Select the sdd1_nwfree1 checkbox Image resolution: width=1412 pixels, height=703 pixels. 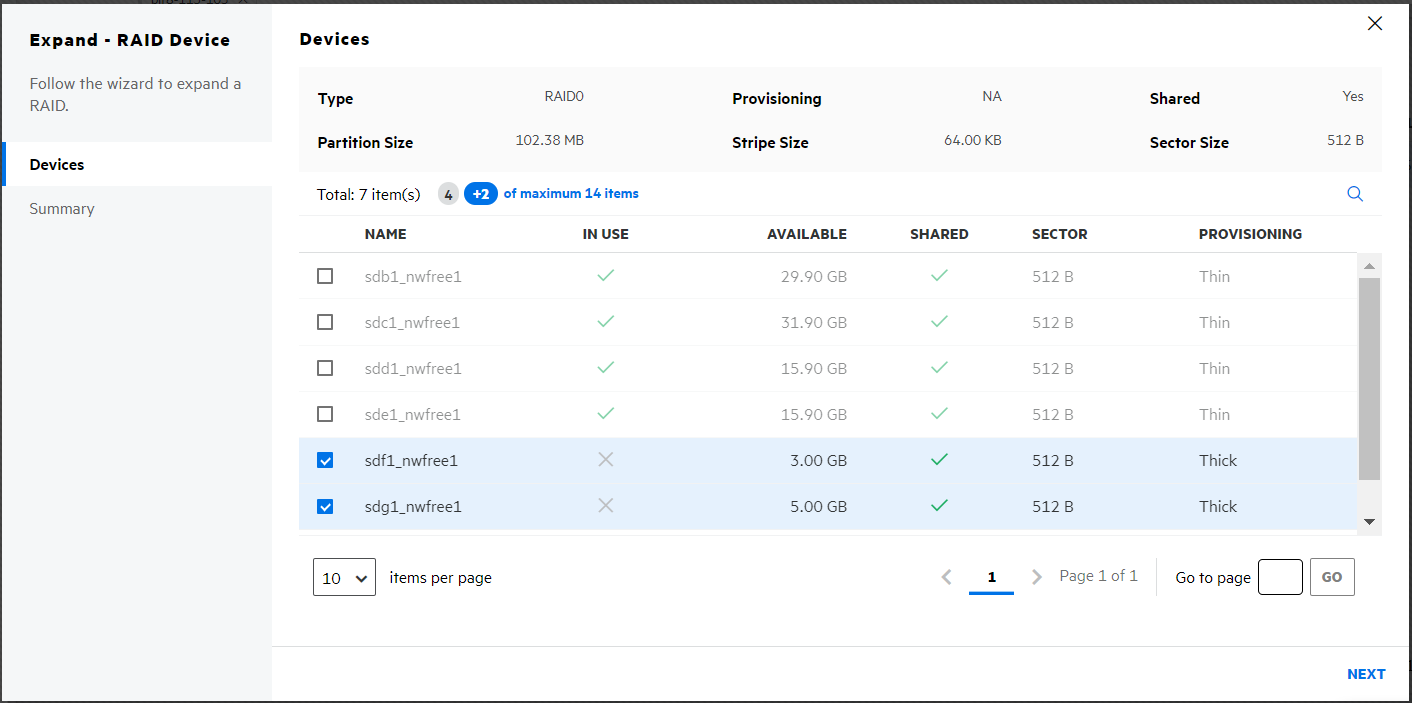(325, 368)
